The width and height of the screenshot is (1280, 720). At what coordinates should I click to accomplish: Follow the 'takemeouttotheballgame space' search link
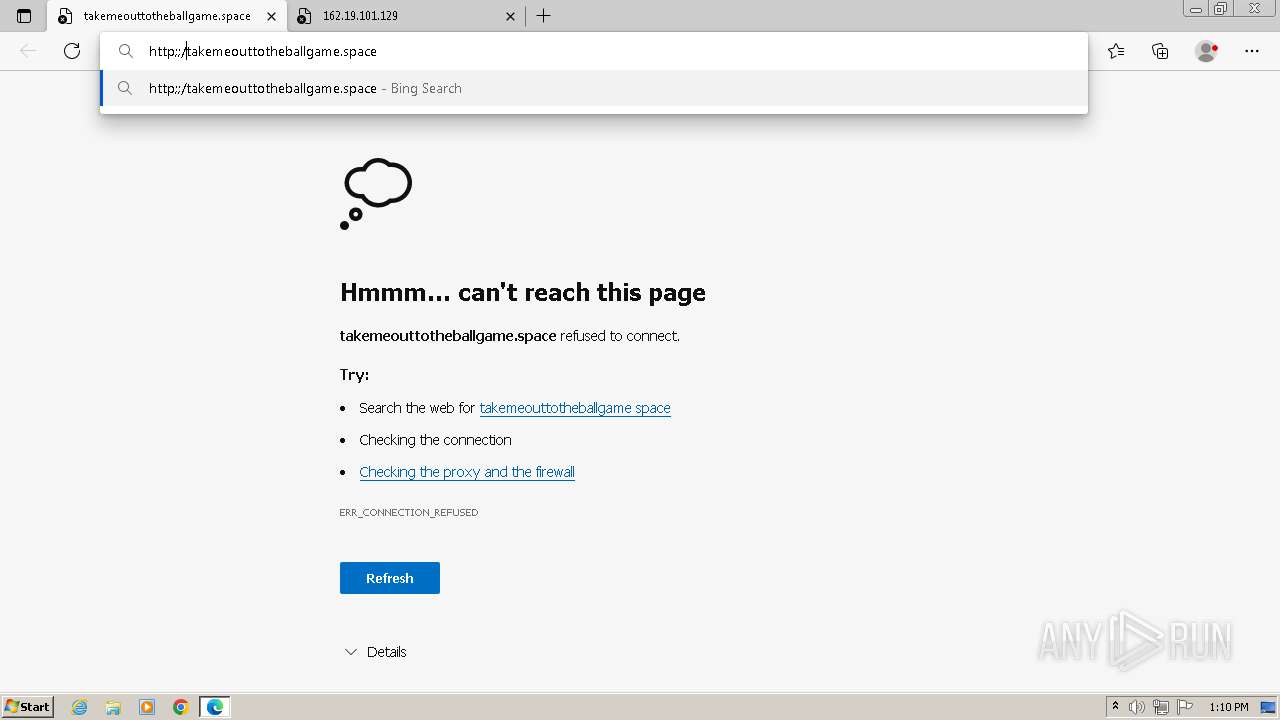click(575, 408)
